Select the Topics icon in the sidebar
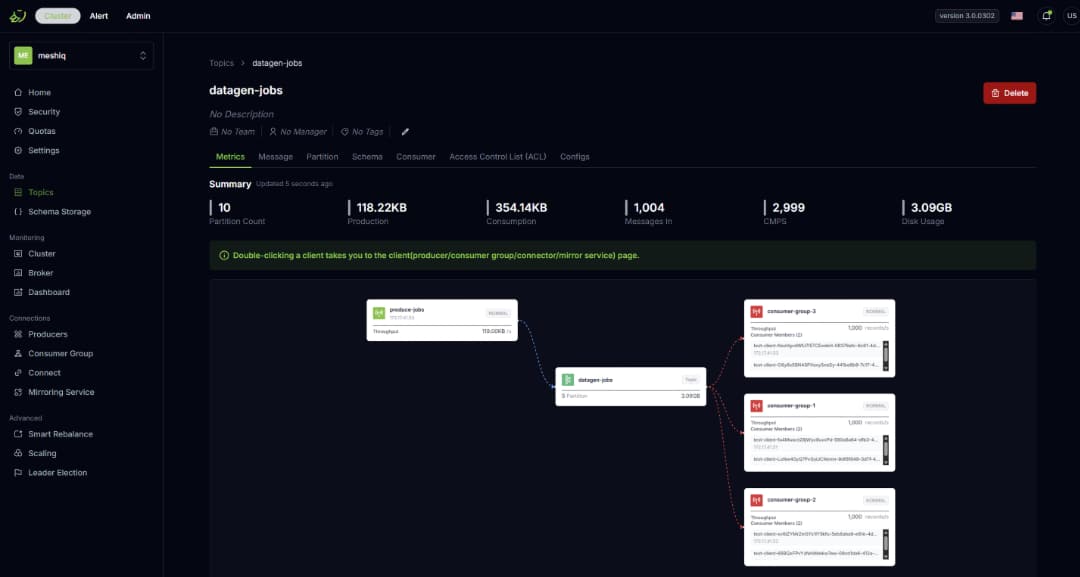Image resolution: width=1080 pixels, height=577 pixels. 18,192
